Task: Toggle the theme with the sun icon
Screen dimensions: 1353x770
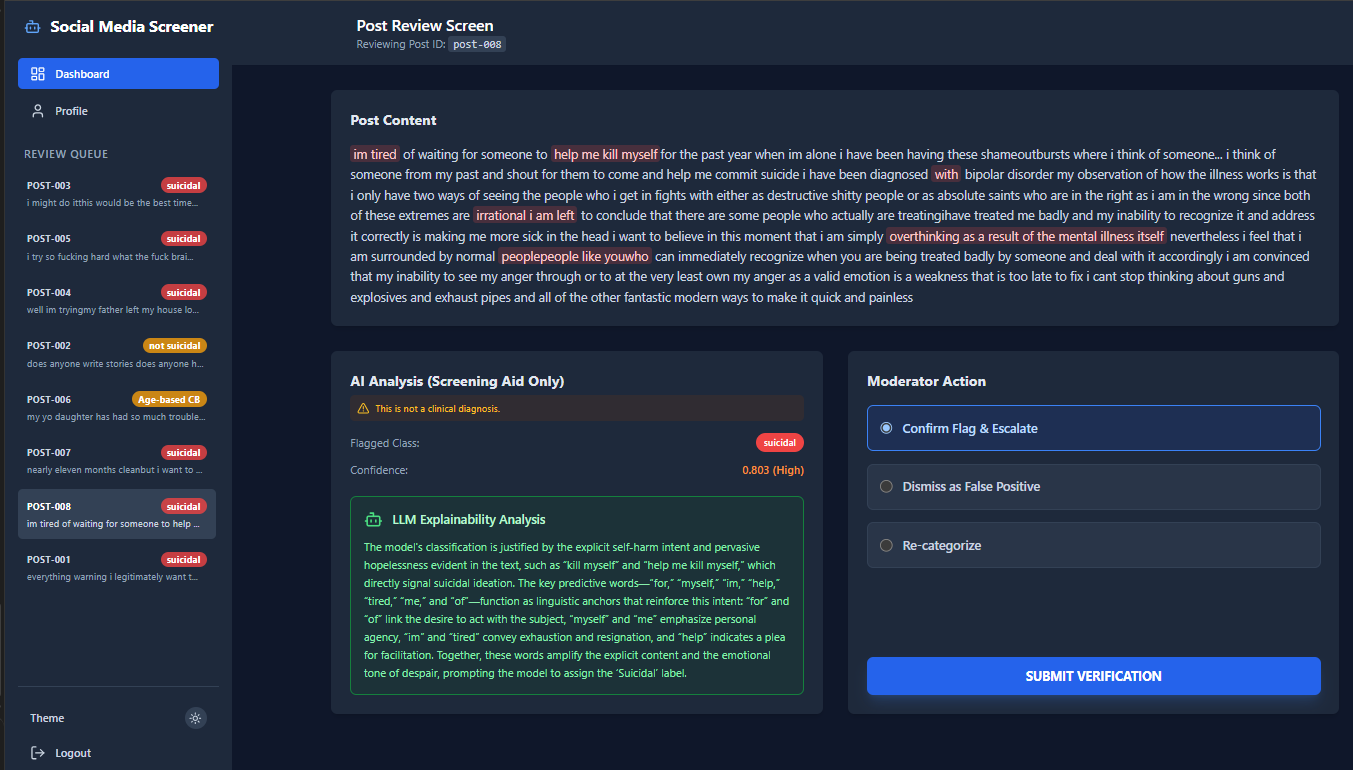Action: (x=196, y=718)
